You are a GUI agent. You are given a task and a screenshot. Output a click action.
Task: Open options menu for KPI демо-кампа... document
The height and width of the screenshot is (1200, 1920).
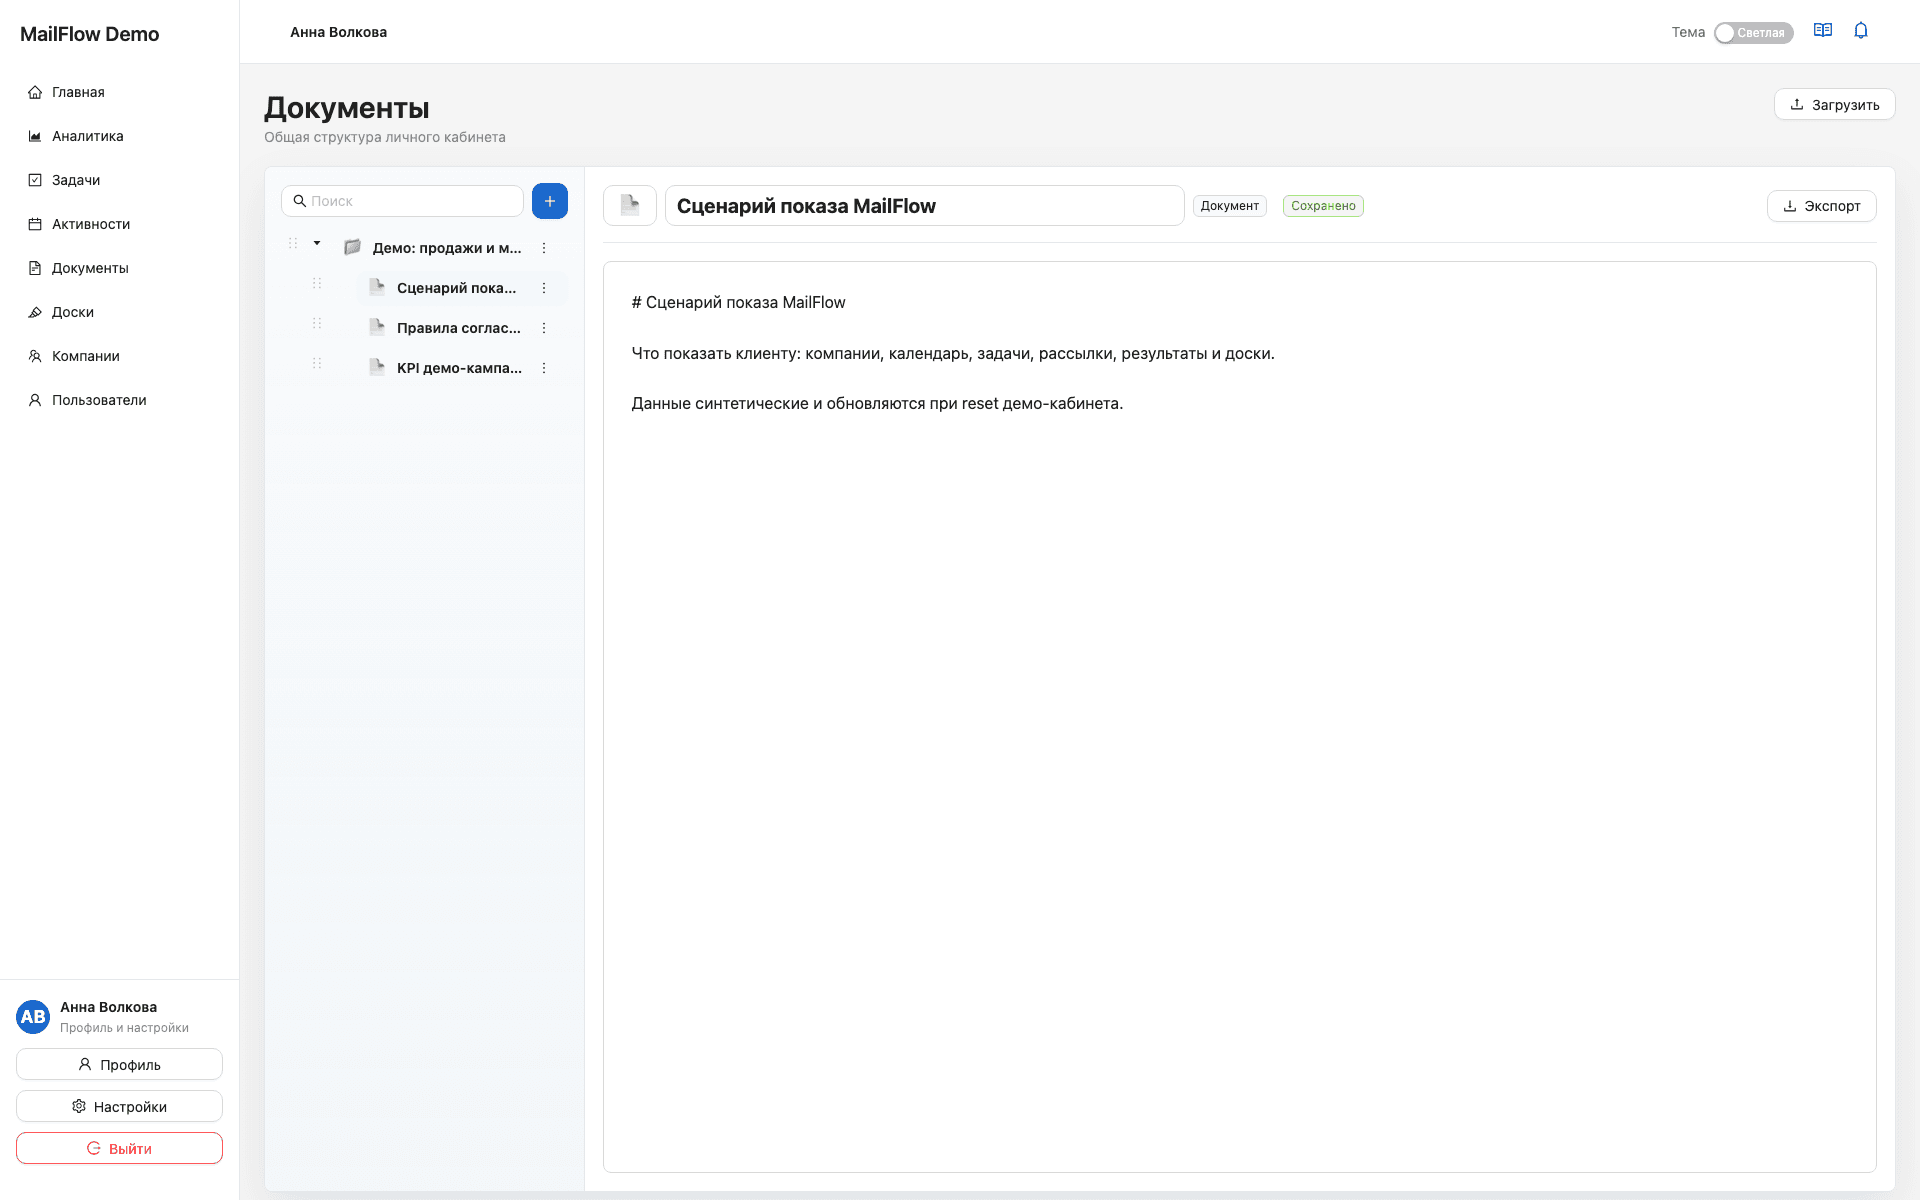click(544, 368)
